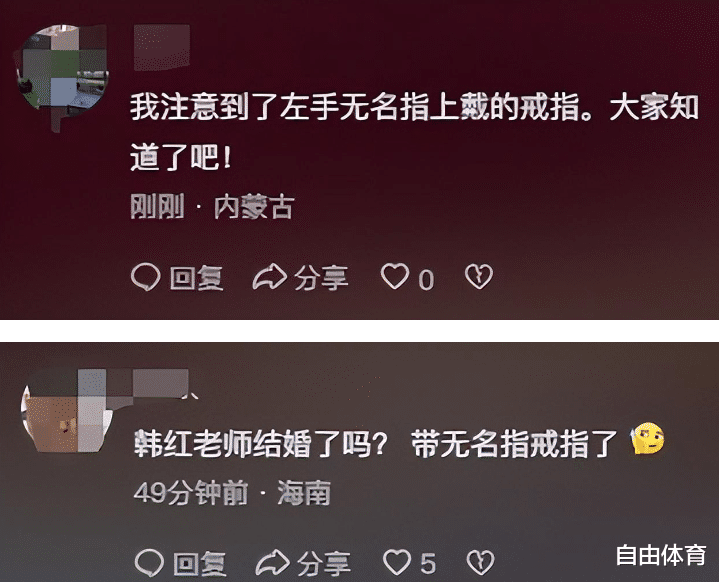The width and height of the screenshot is (719, 582).
Task: Open the profile avatar of the 海南 commenter
Action: pos(69,410)
